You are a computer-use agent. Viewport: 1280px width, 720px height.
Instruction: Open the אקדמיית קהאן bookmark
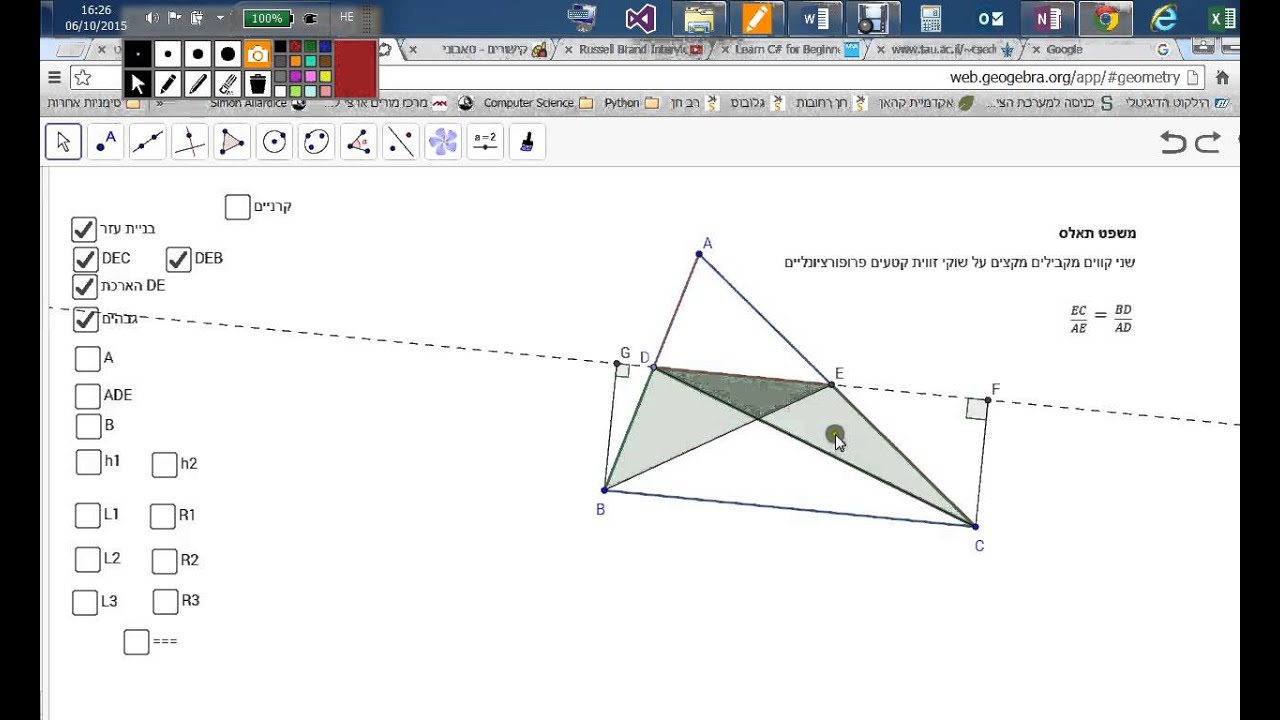tap(926, 103)
